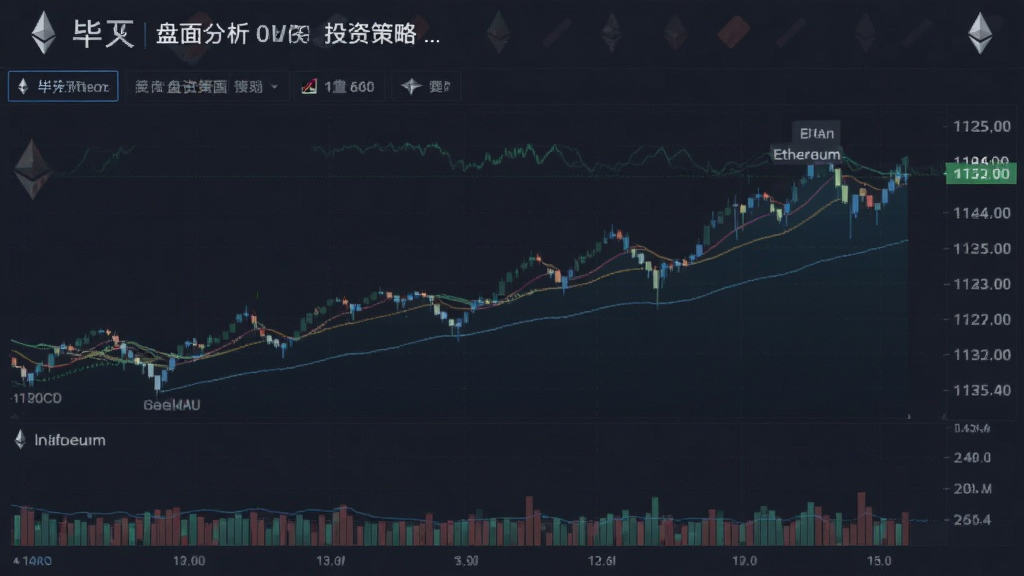This screenshot has width=1024, height=576.
Task: Select the green current price label 1132.00
Action: coord(981,174)
